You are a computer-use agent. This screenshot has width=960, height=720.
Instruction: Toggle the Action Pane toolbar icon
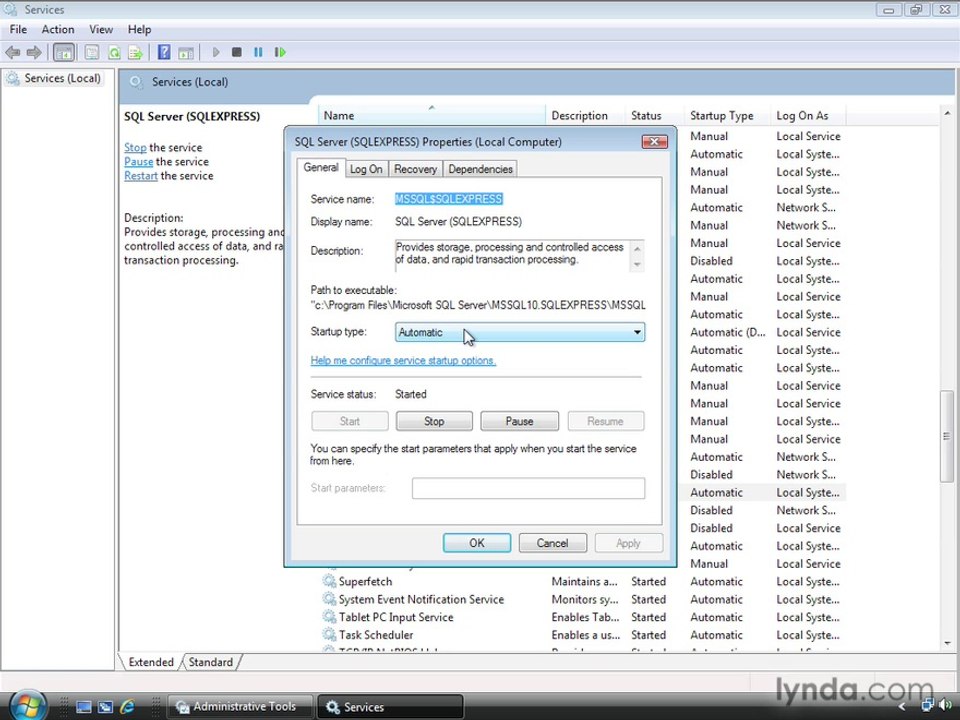tap(186, 53)
